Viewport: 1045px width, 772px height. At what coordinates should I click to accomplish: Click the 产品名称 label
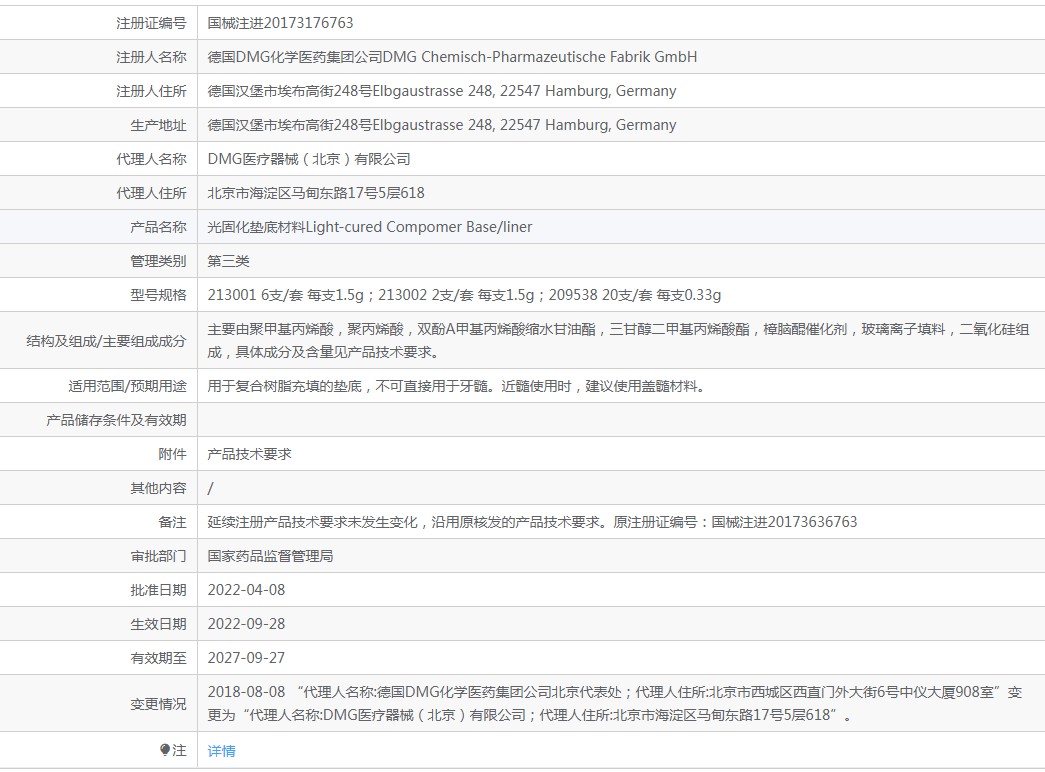(x=159, y=227)
